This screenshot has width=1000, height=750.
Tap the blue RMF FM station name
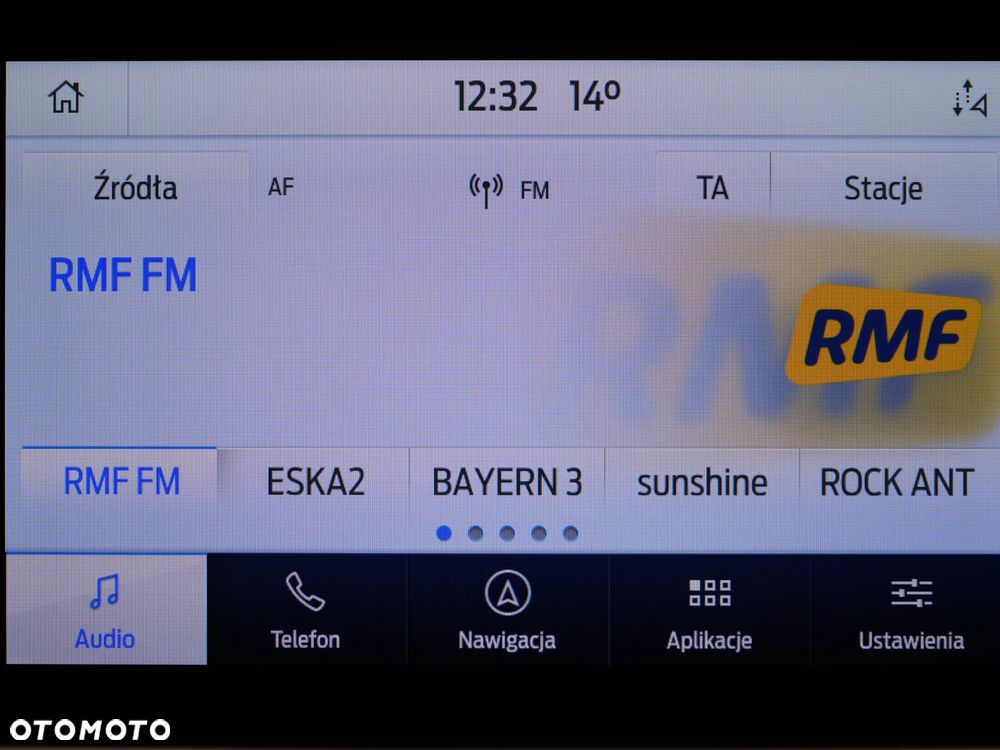pos(123,276)
